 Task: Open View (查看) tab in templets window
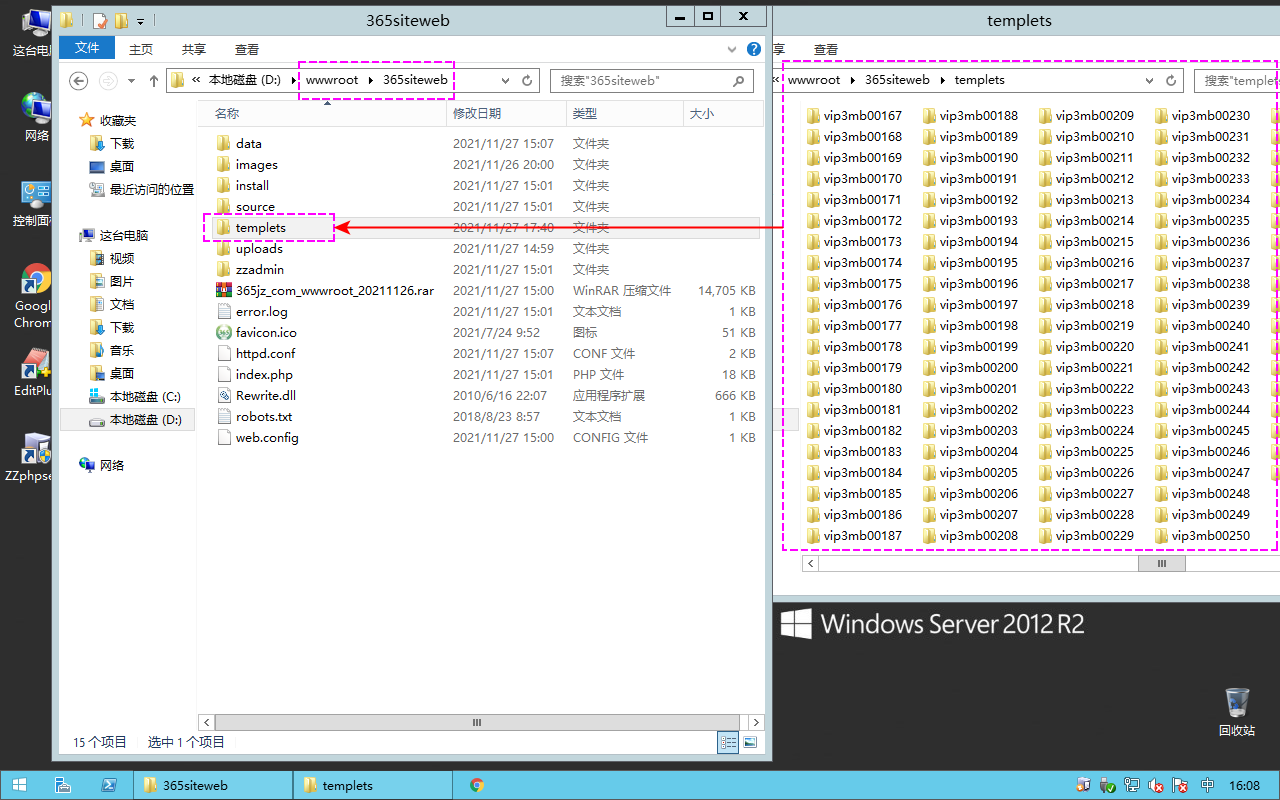(x=826, y=49)
